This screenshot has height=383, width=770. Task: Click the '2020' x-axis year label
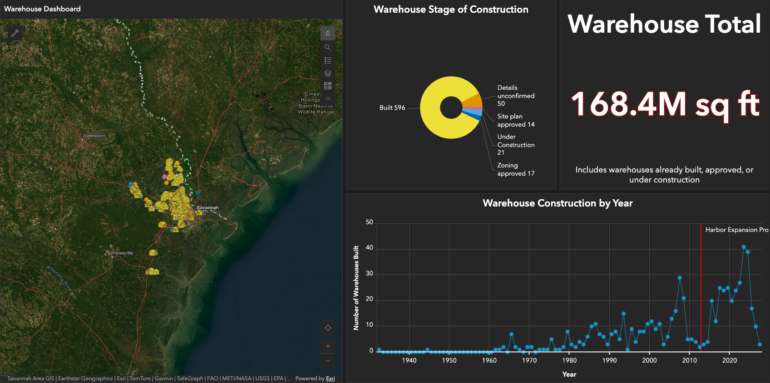[x=729, y=360]
